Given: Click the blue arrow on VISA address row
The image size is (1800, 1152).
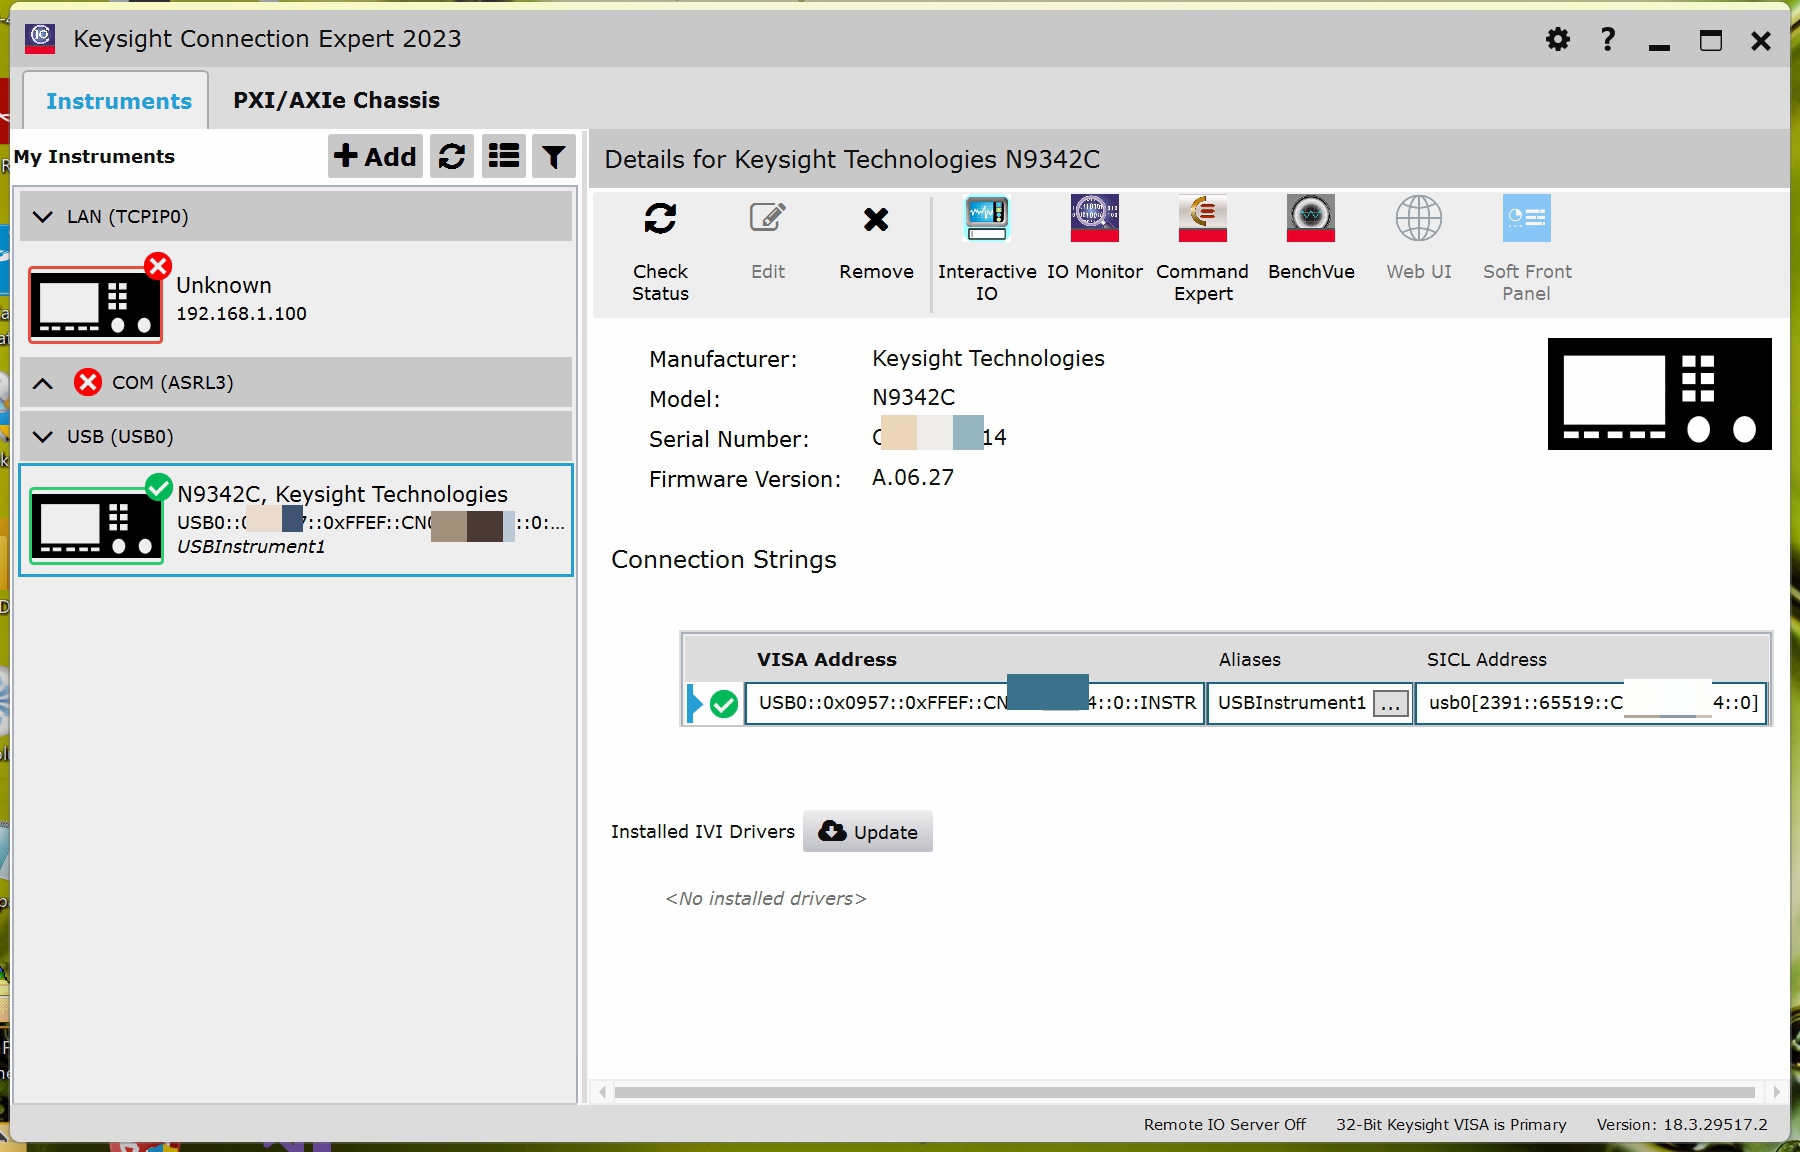Looking at the screenshot, I should [695, 703].
